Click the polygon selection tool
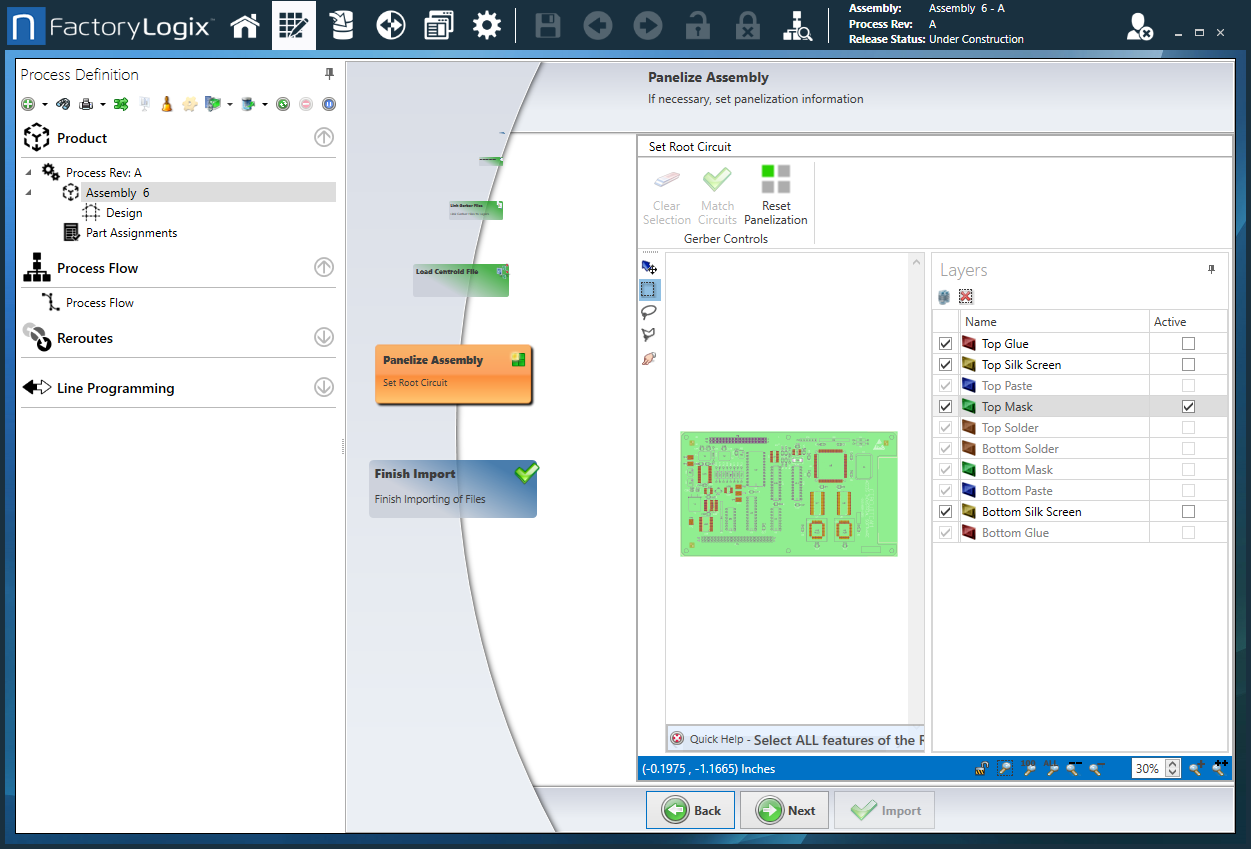Viewport: 1251px width, 849px height. click(x=649, y=335)
